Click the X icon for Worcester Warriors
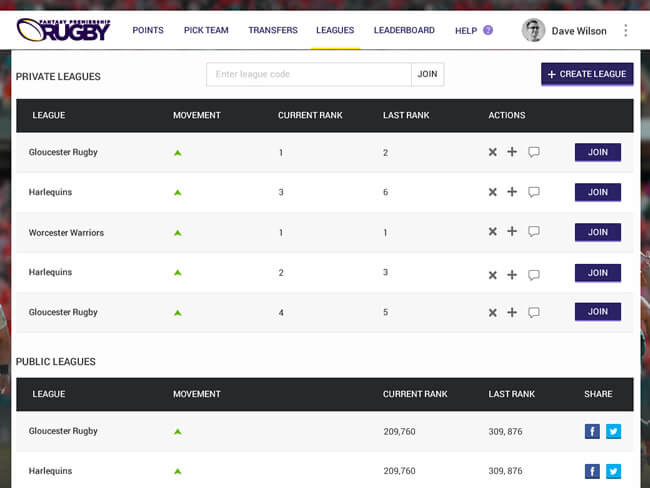 (x=492, y=231)
